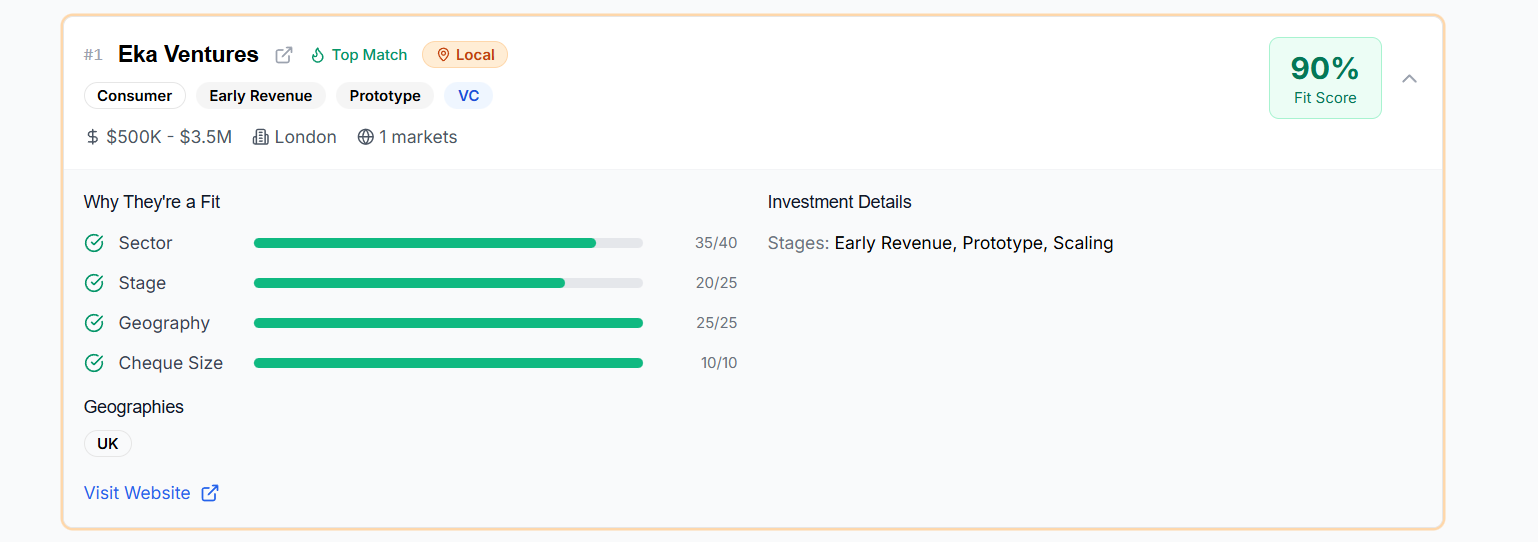
Task: Click the external icon beside Visit Website
Action: [210, 493]
